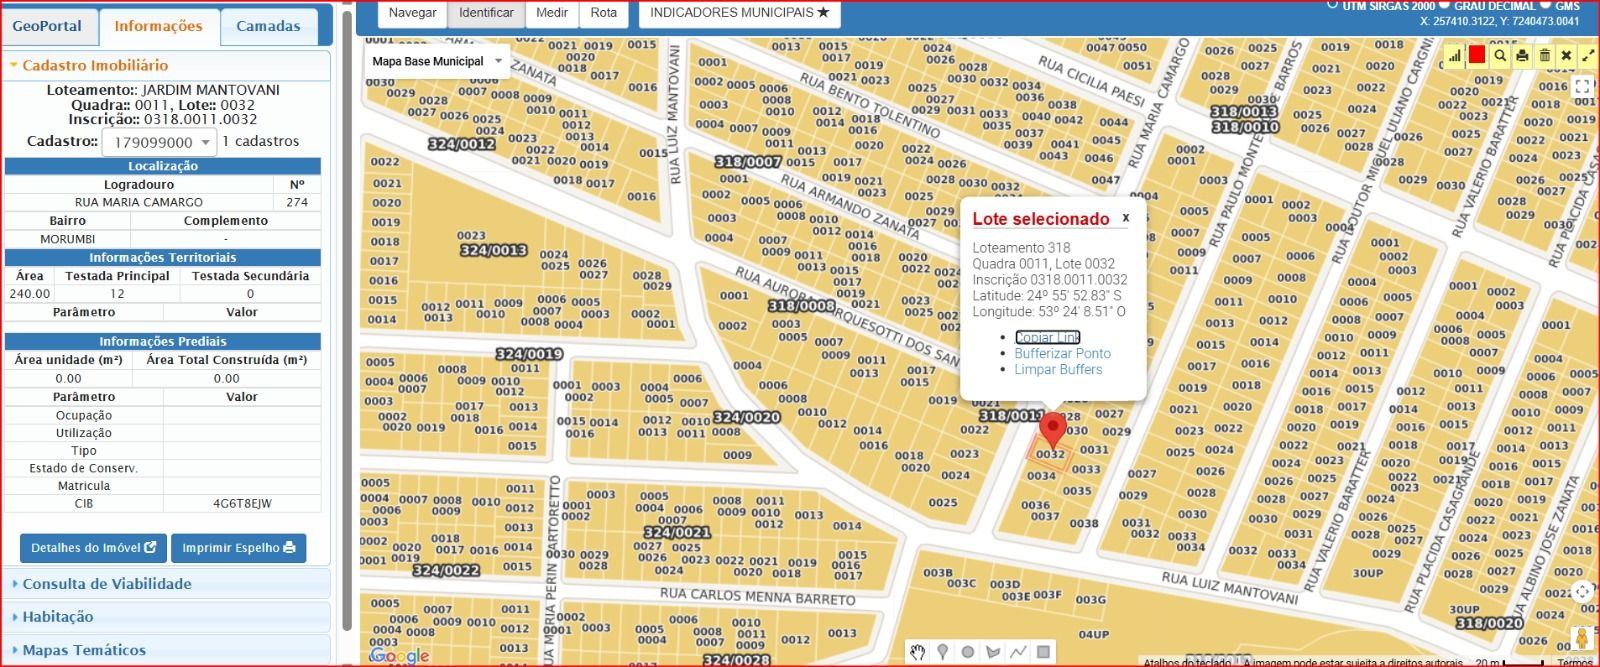Click Detalhes do Imóvel button
Image resolution: width=1600 pixels, height=667 pixels.
pos(93,548)
